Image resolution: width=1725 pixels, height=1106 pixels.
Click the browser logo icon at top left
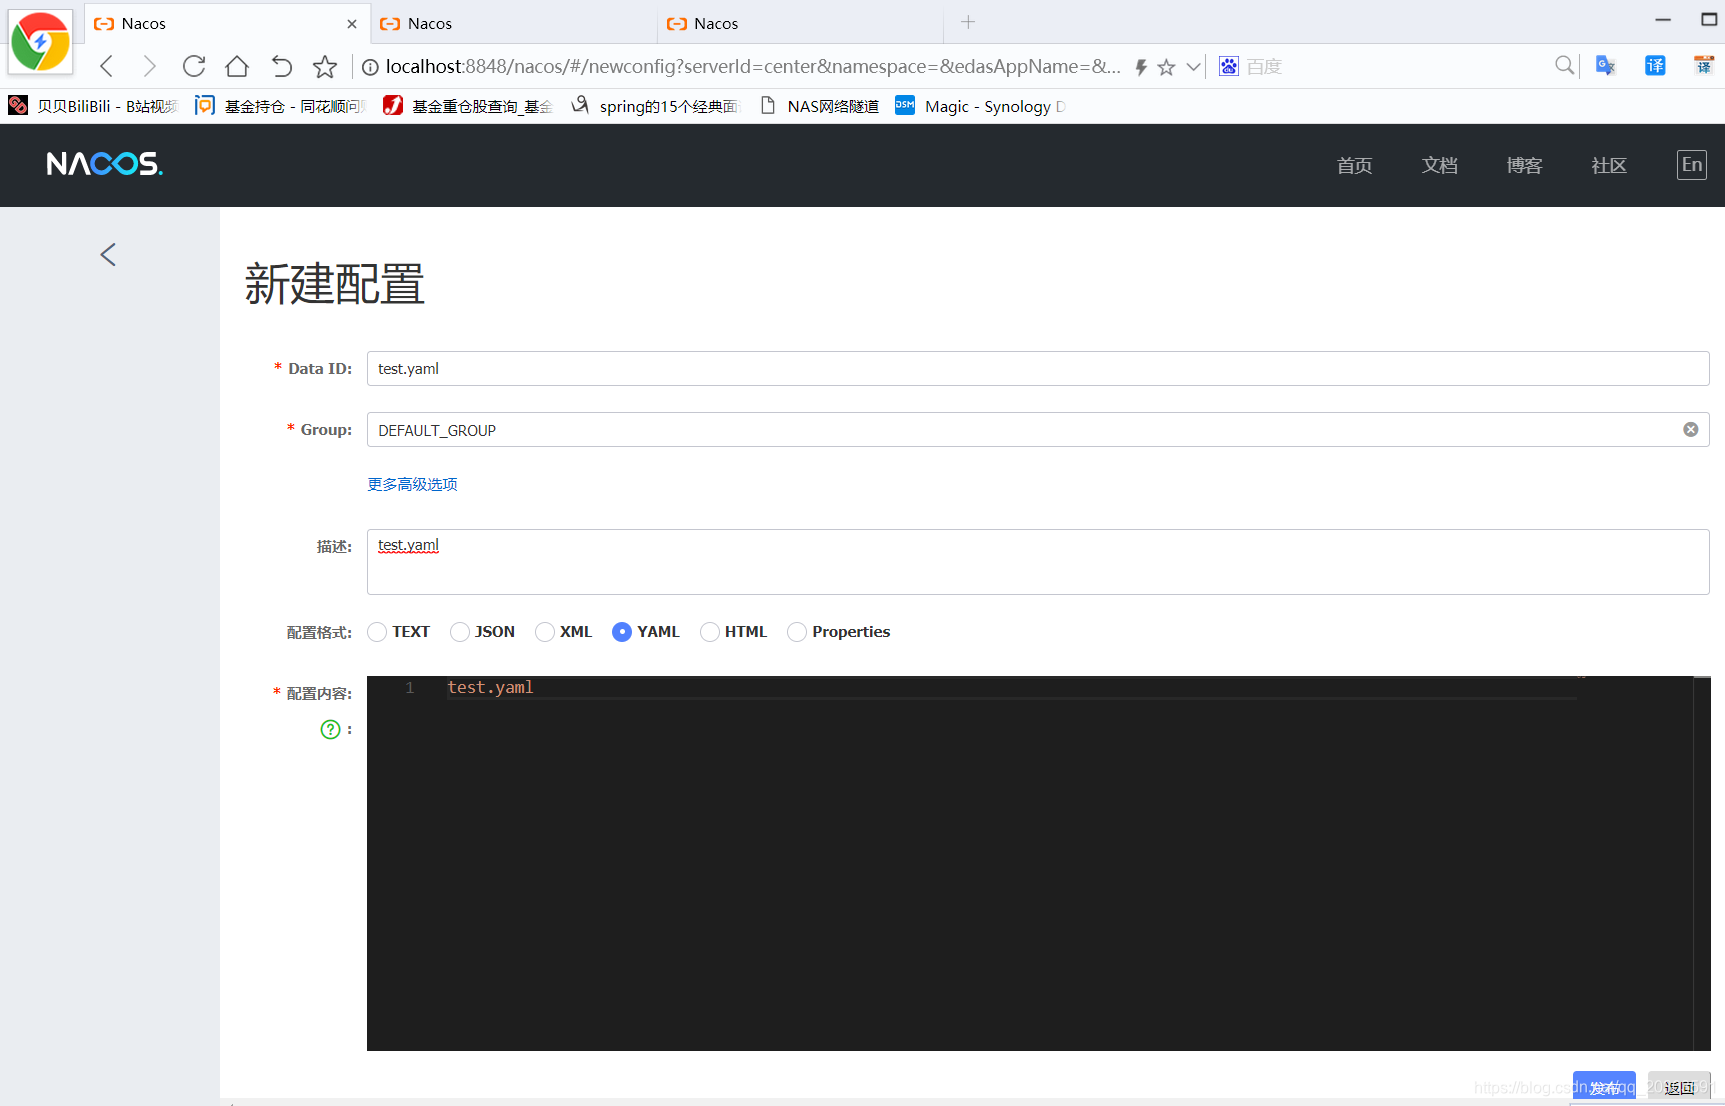click(x=40, y=42)
